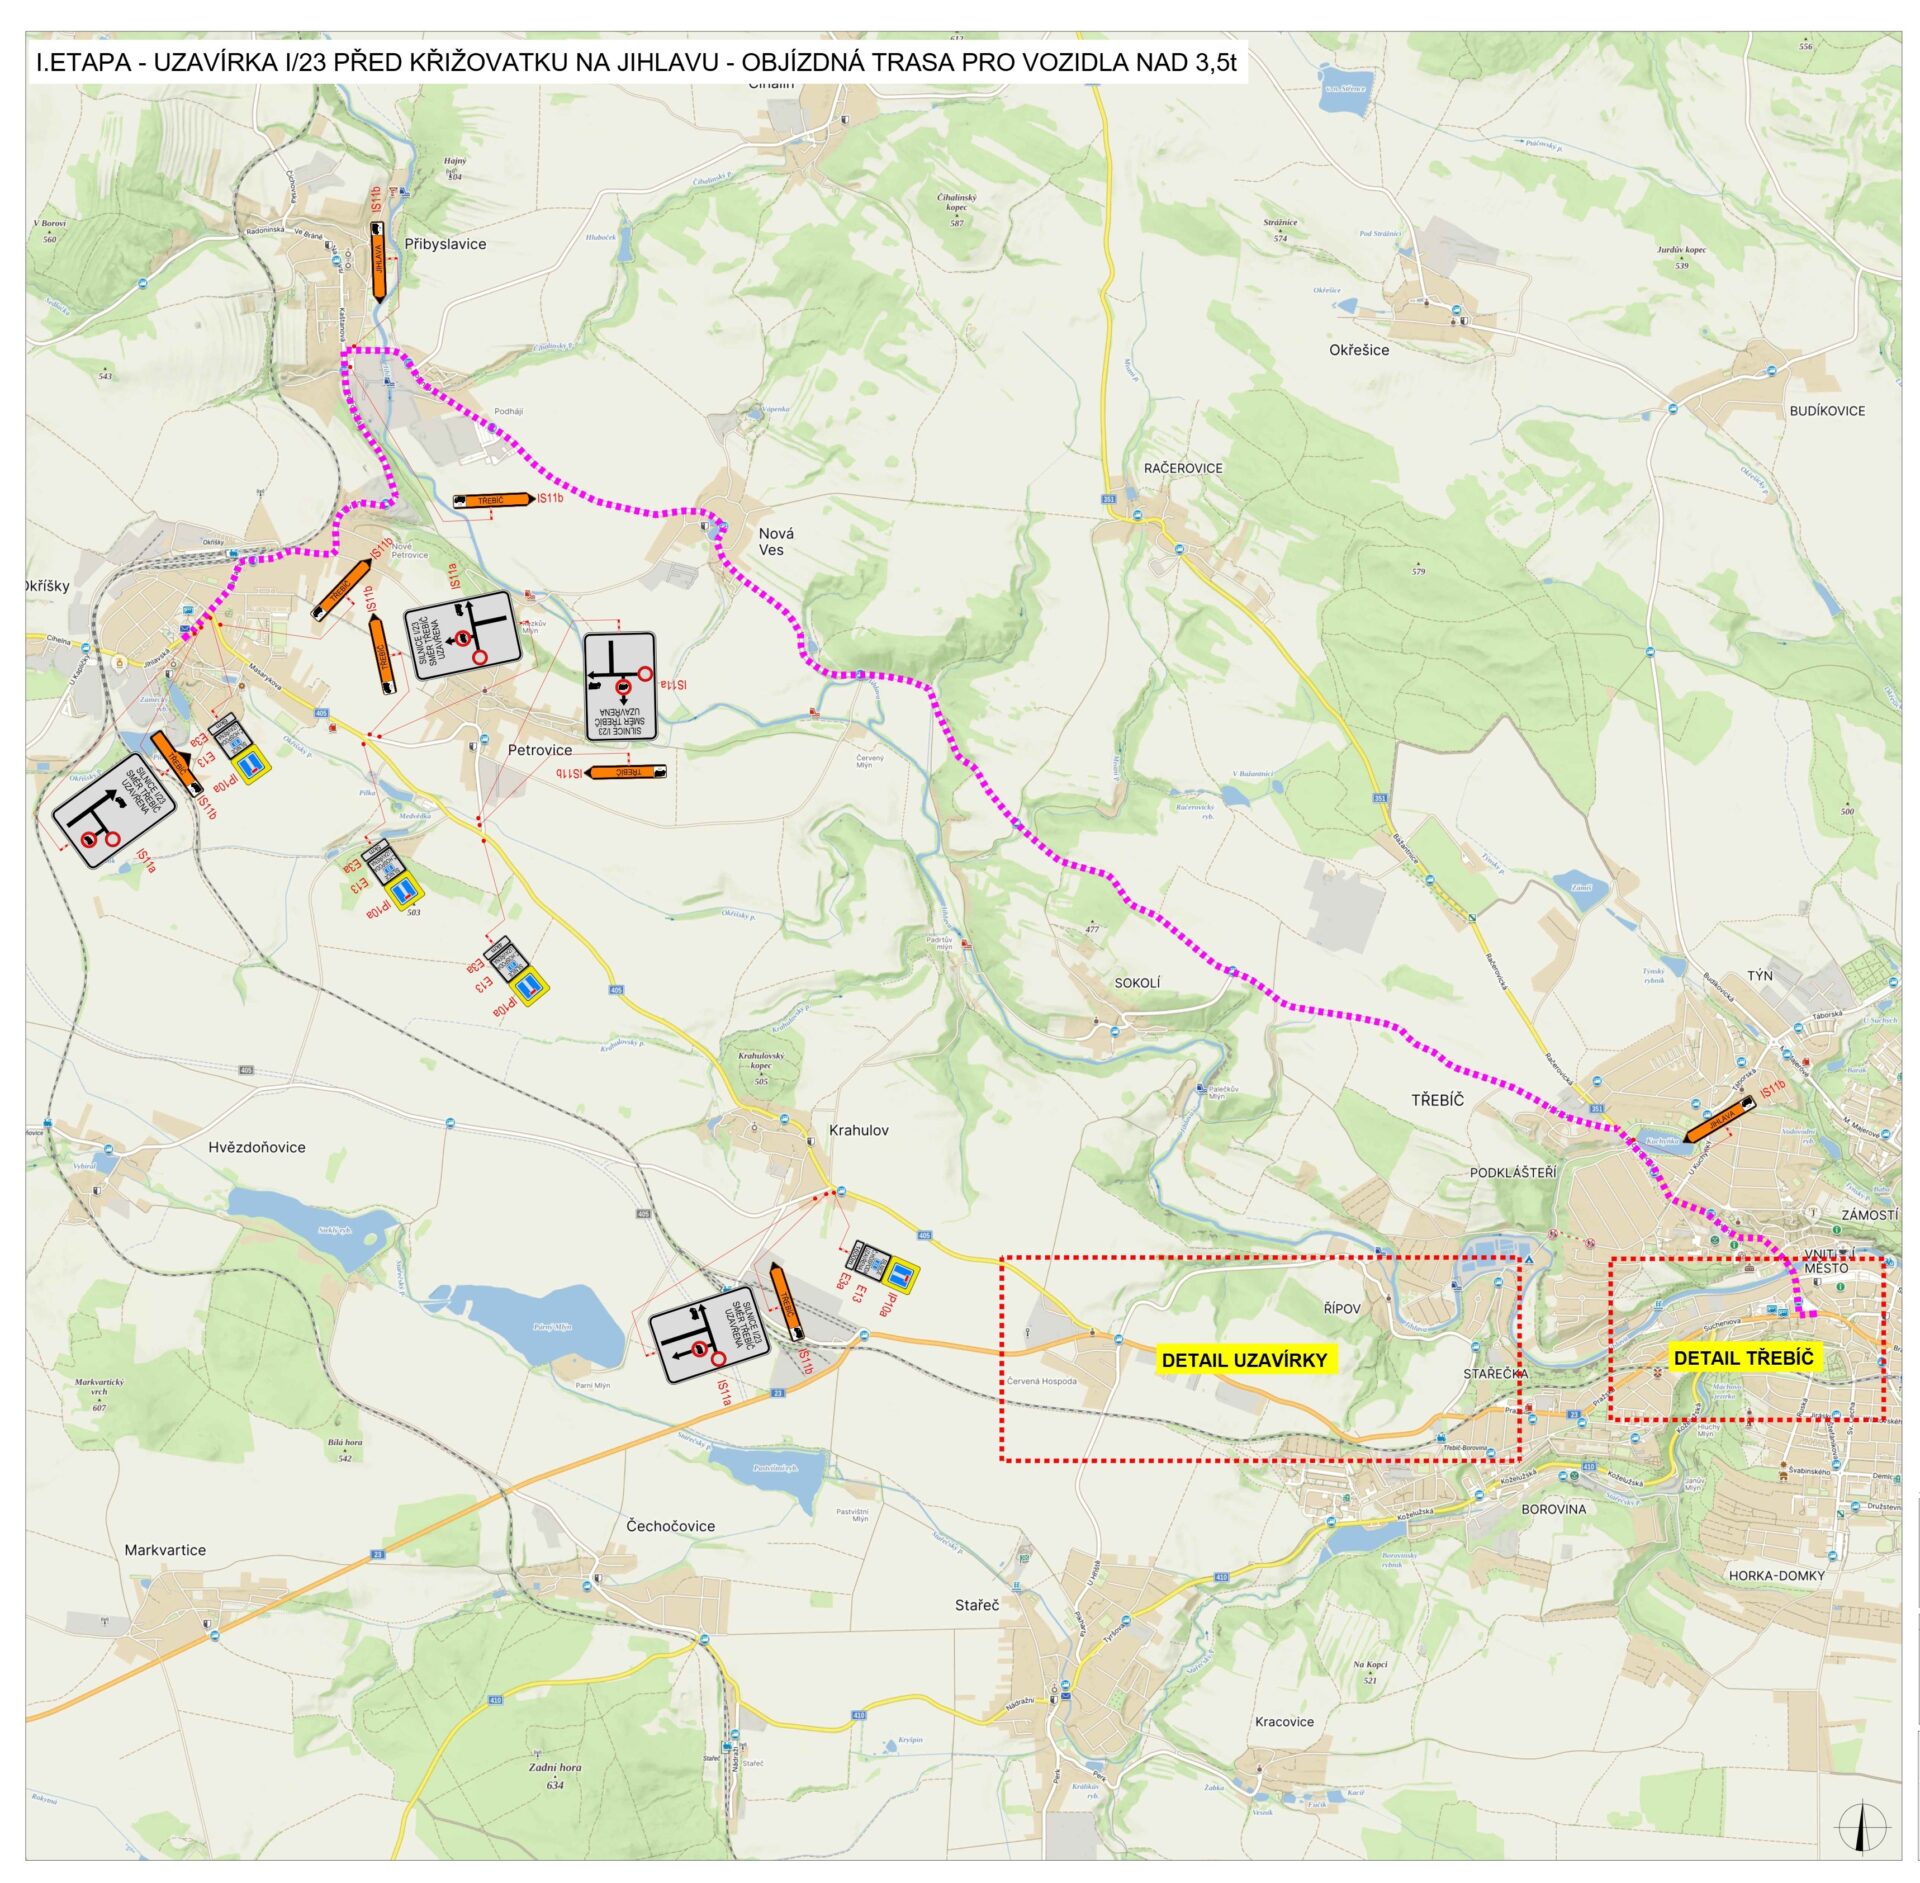Select the DETAIL TŘEBÍČ yellow label
The width and height of the screenshot is (1920, 1883).
click(1743, 1358)
